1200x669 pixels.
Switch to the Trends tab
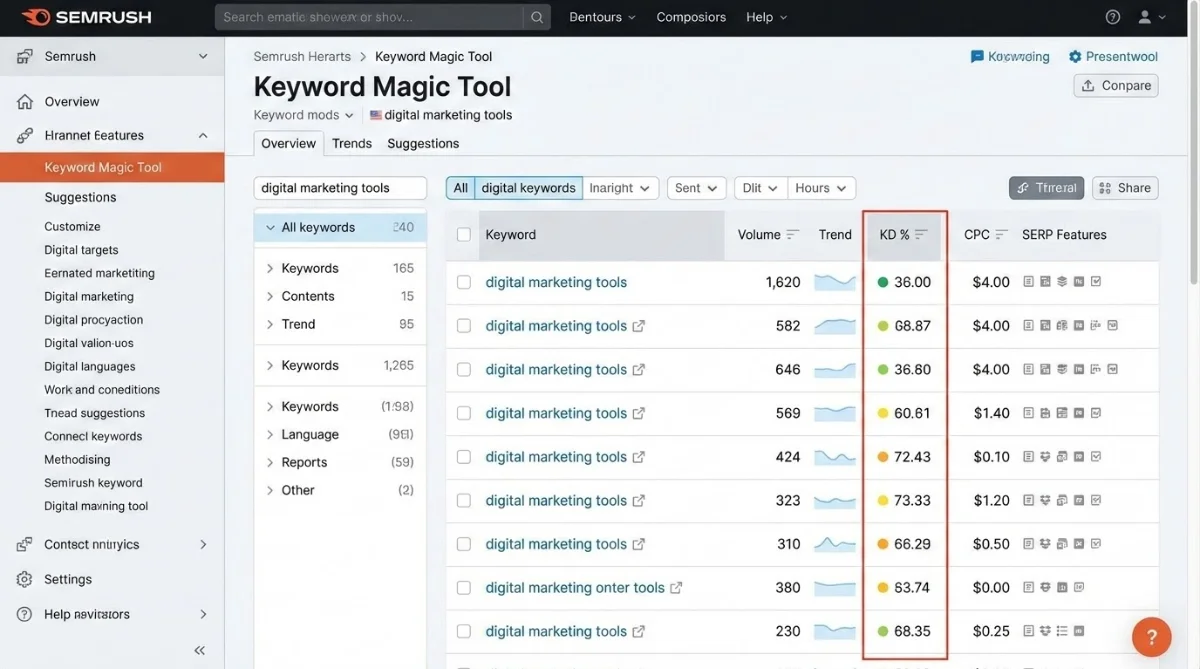click(x=351, y=143)
